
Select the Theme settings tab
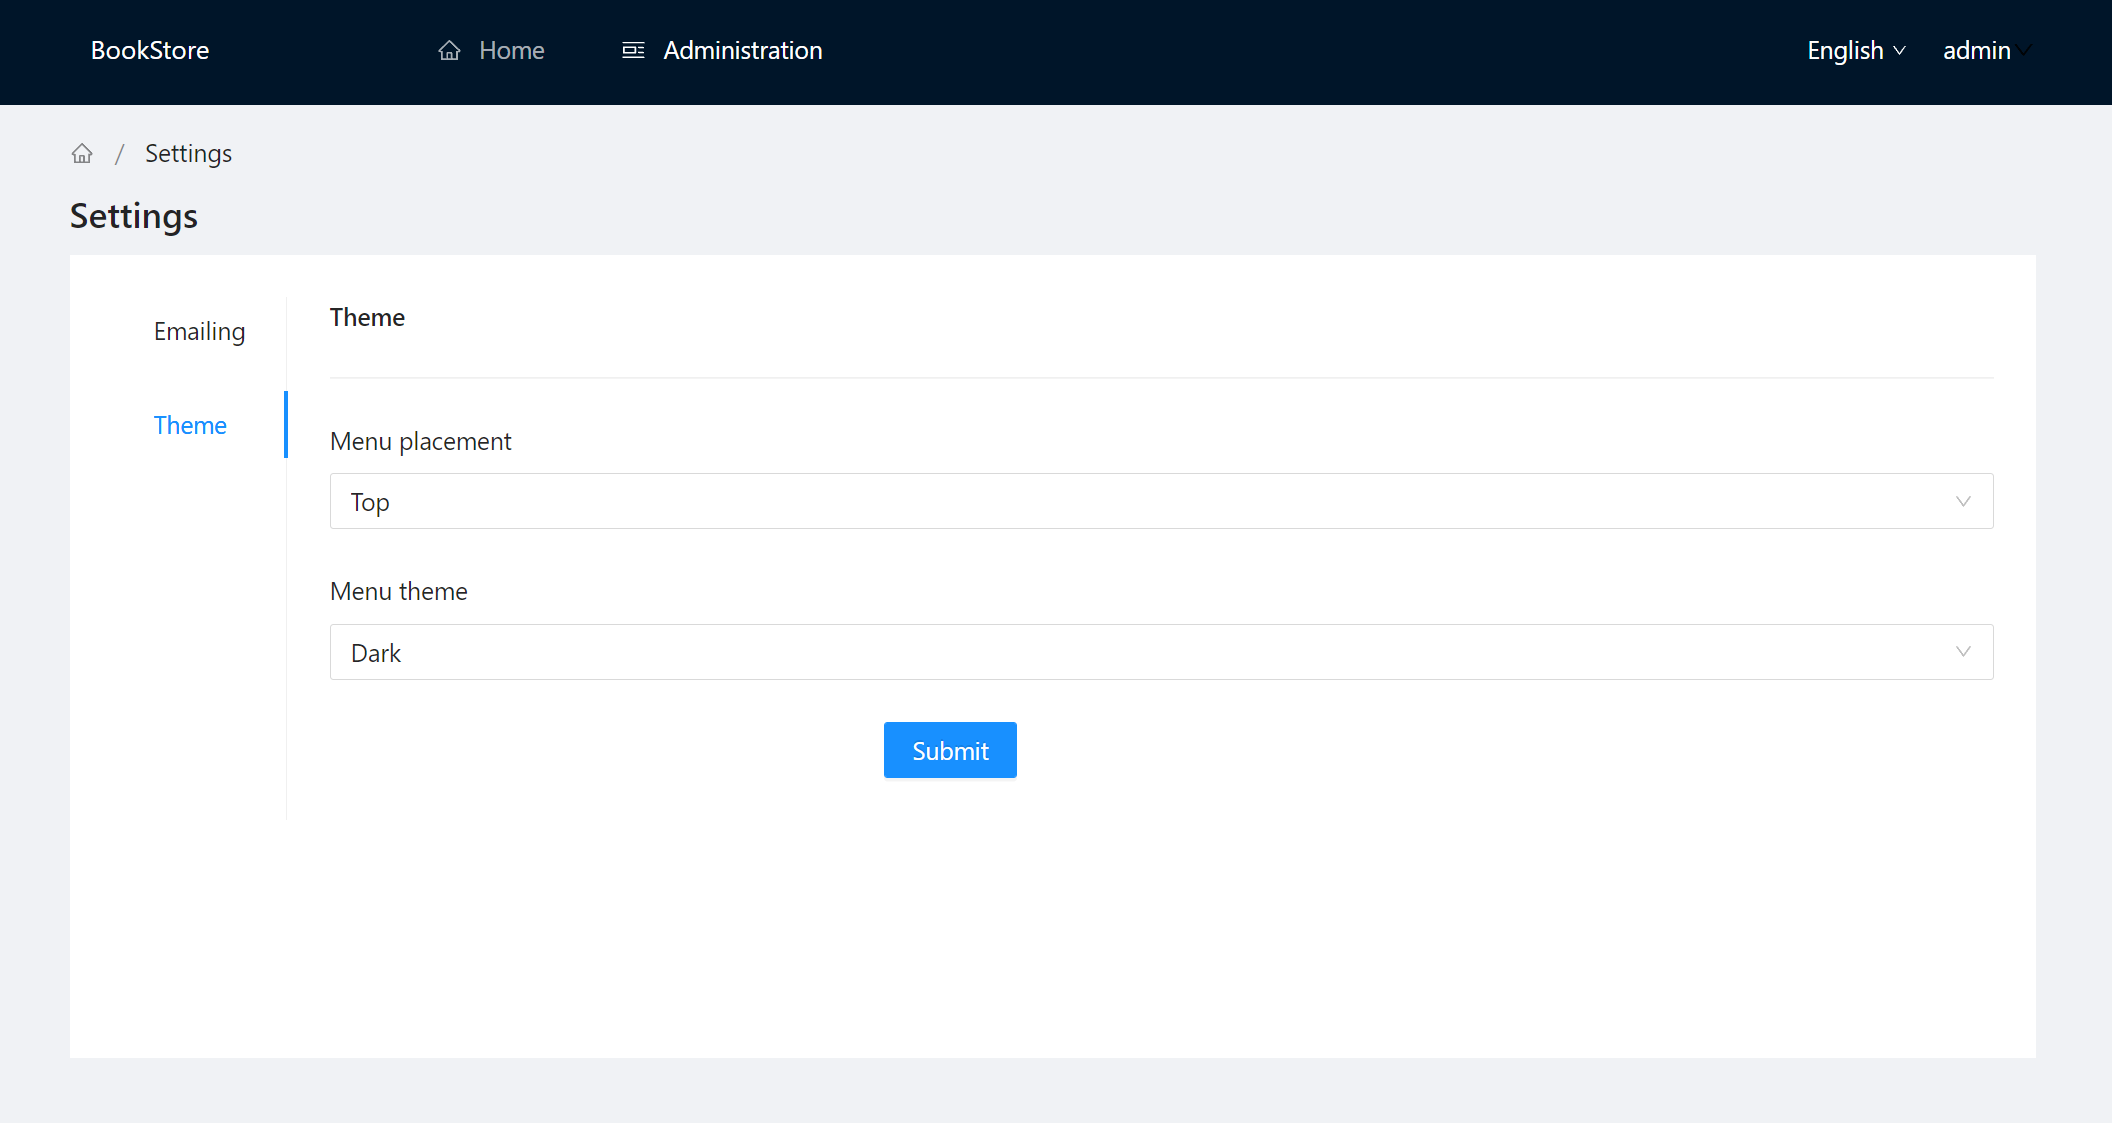click(x=190, y=425)
